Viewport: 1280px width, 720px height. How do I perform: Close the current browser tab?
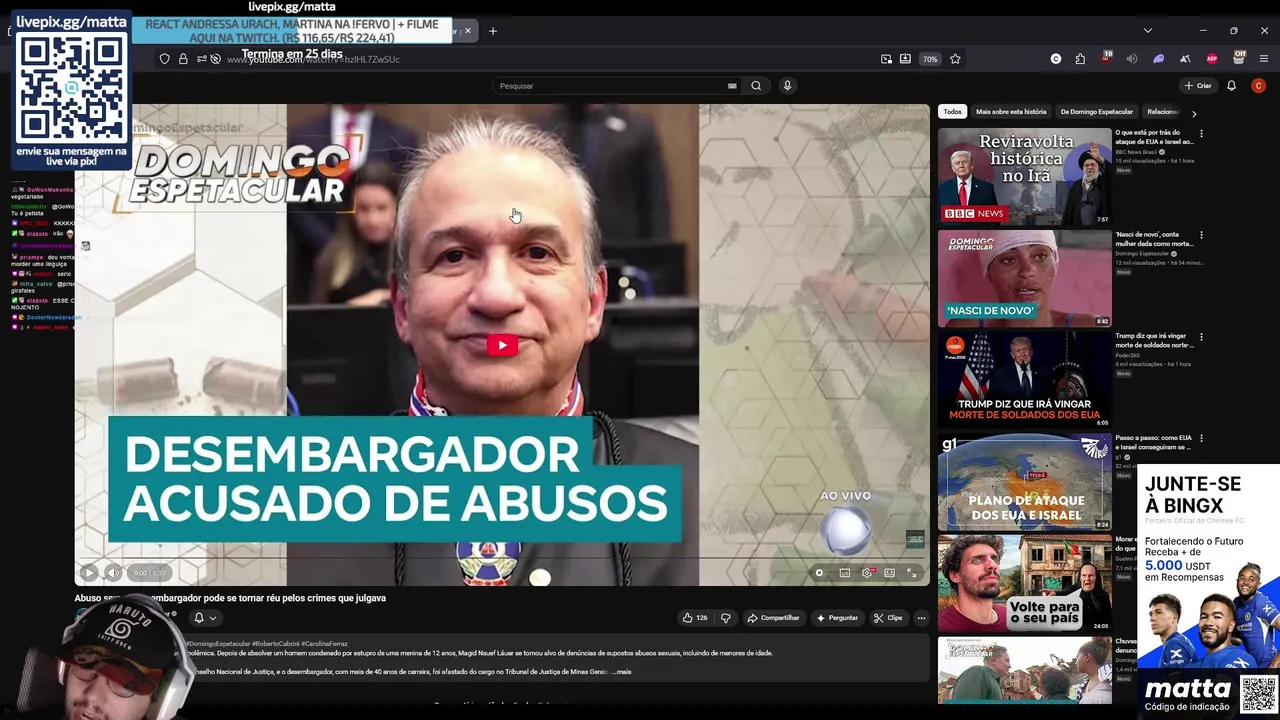tap(468, 31)
